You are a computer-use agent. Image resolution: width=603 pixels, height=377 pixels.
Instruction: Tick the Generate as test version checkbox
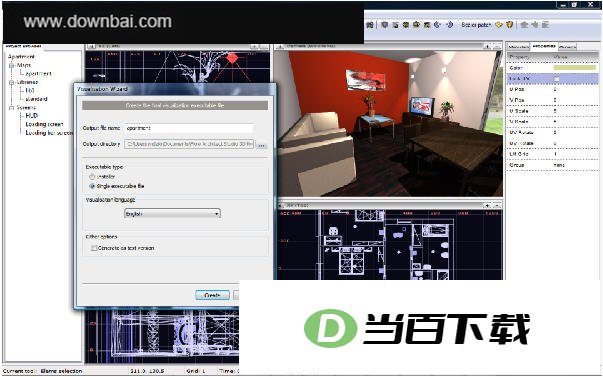point(93,248)
